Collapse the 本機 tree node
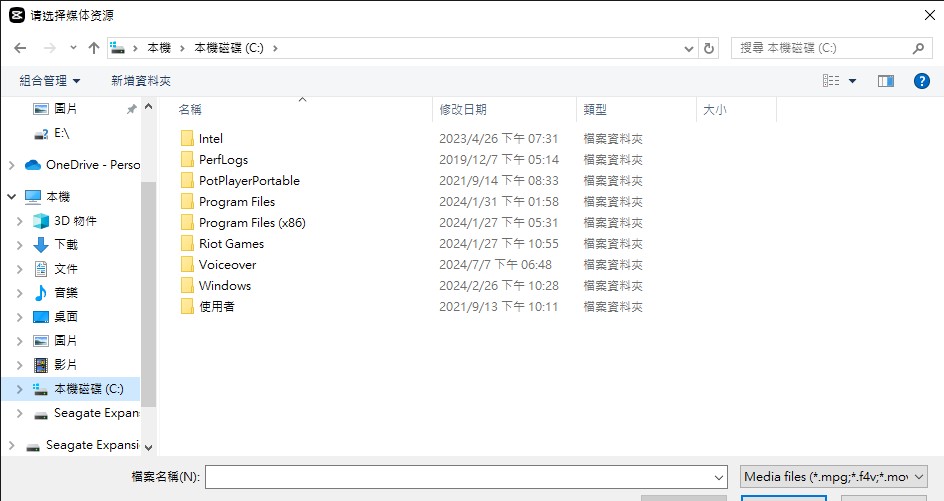 pyautogui.click(x=11, y=196)
